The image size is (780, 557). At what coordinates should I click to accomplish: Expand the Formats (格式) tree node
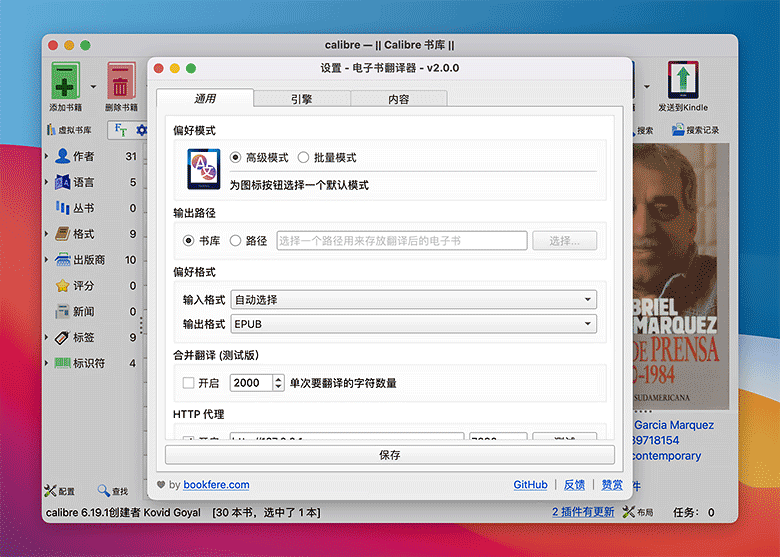(47, 234)
